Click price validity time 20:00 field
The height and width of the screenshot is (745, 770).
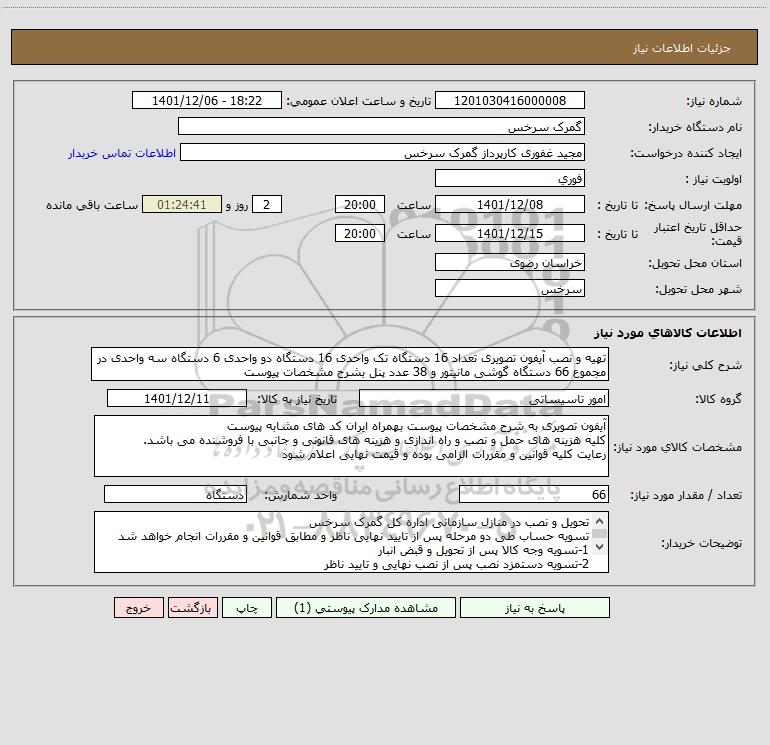[x=359, y=233]
